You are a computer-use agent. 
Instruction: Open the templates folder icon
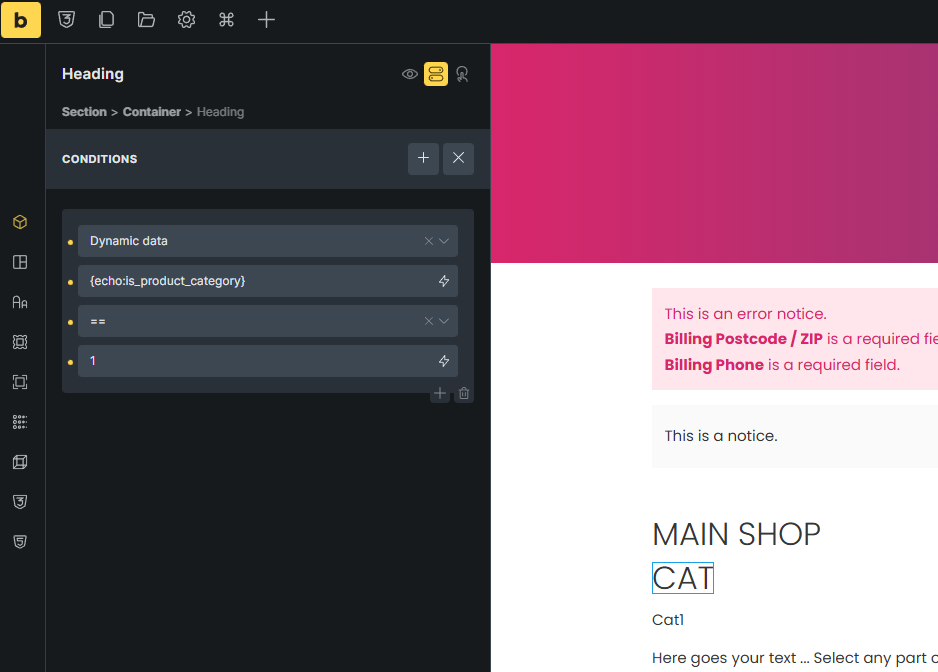[x=146, y=20]
